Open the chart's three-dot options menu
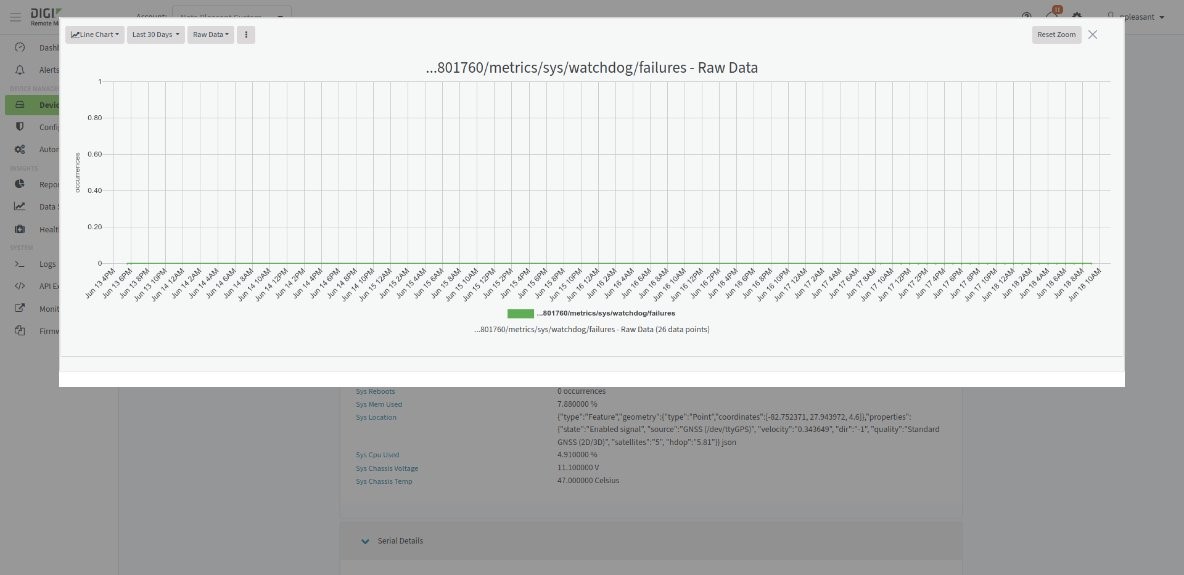Viewport: 1184px width, 575px height. (246, 35)
